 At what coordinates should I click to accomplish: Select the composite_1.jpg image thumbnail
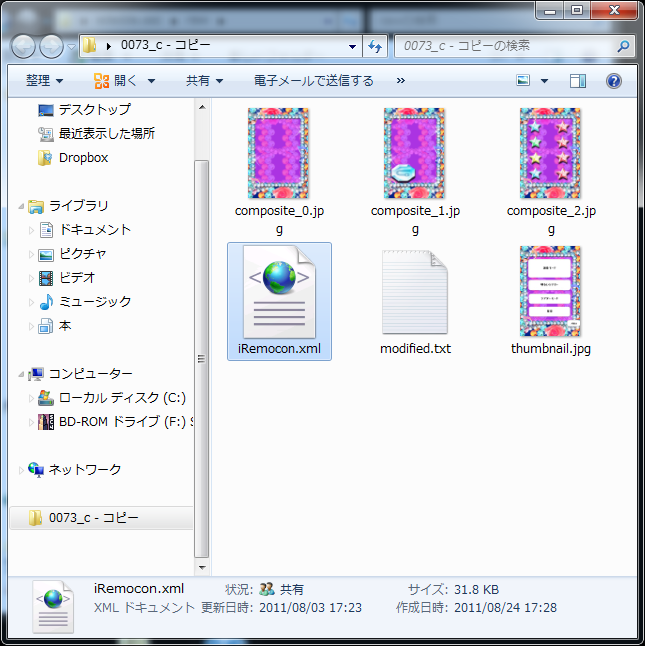point(414,153)
